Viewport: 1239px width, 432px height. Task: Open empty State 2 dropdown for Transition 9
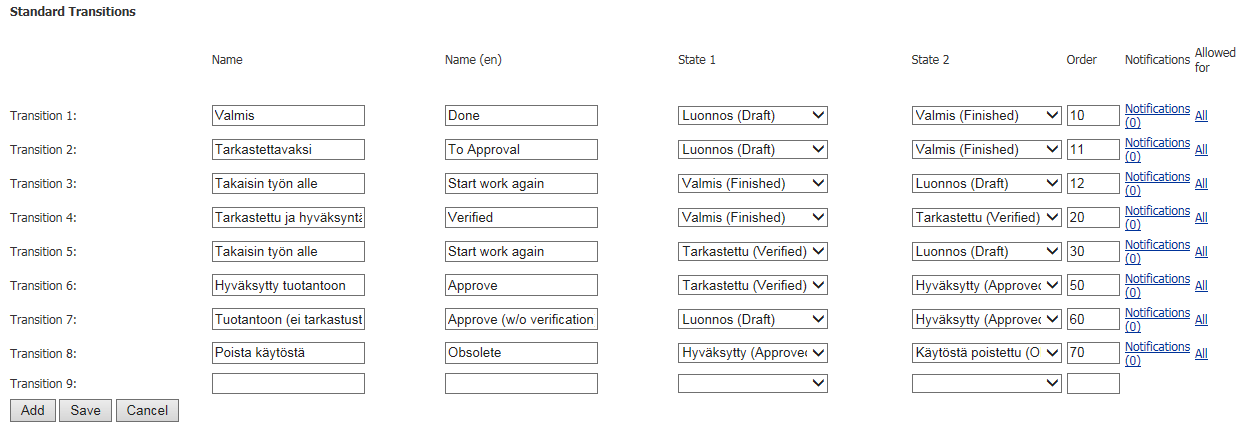click(x=986, y=384)
